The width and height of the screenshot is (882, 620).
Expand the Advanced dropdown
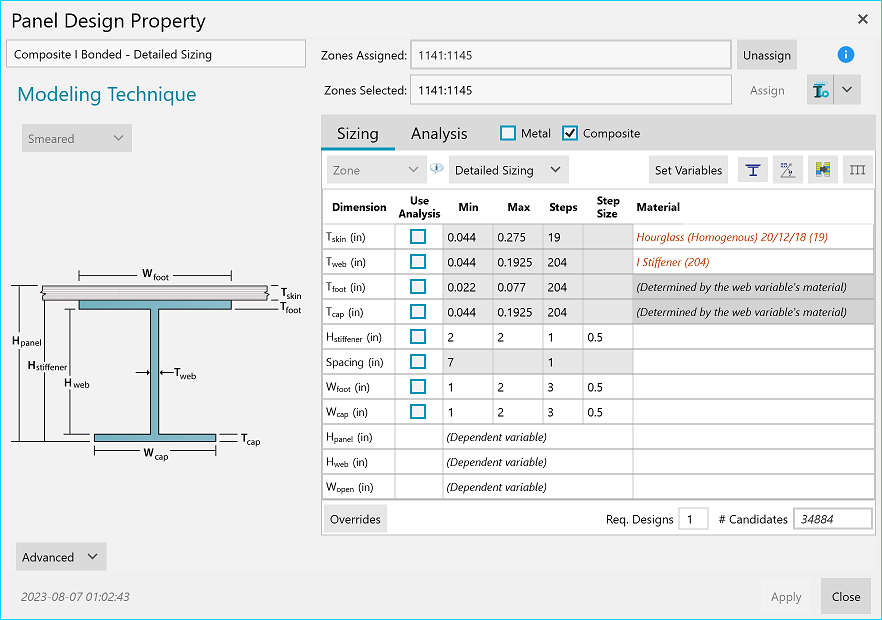[x=61, y=556]
